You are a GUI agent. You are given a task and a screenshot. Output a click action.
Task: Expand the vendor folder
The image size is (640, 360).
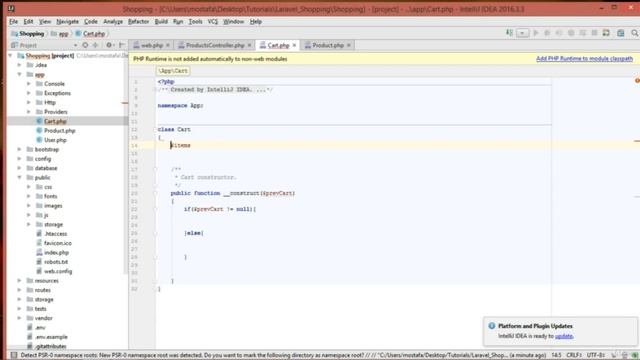pyautogui.click(x=19, y=318)
